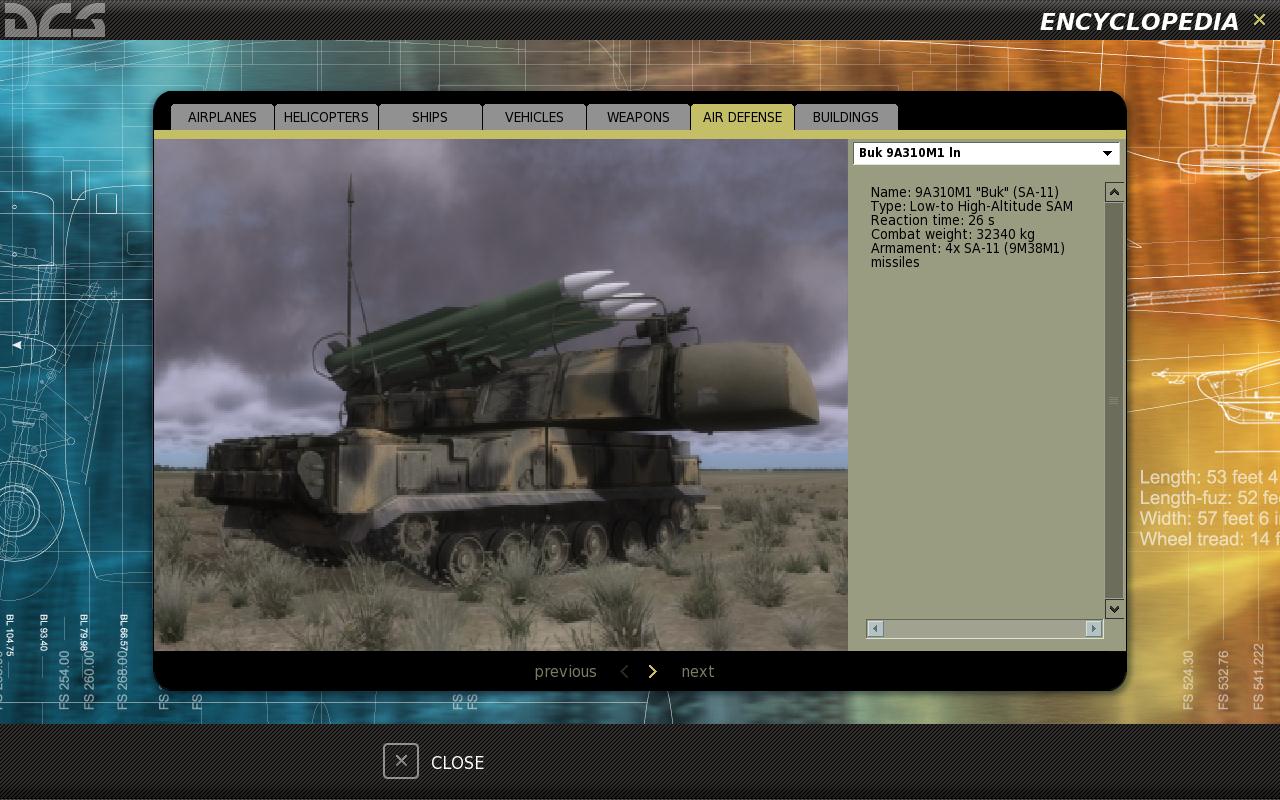Click the CLOSE label at bottom

pos(457,762)
